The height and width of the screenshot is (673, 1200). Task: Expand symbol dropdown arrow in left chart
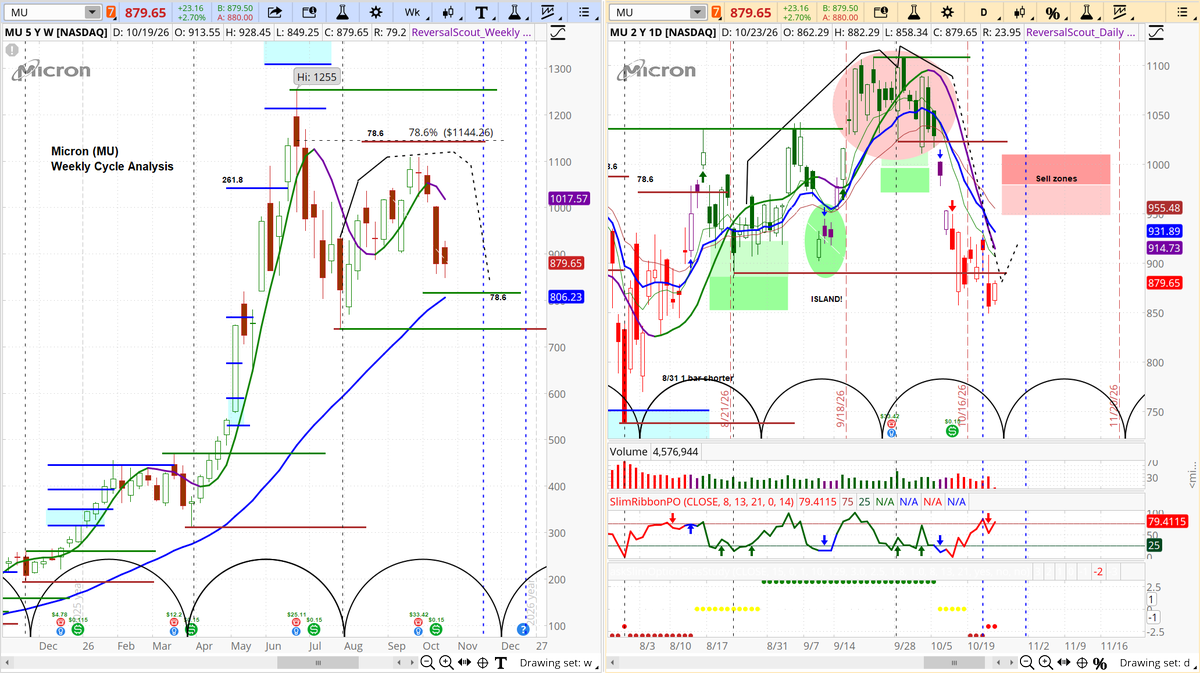pyautogui.click(x=92, y=13)
